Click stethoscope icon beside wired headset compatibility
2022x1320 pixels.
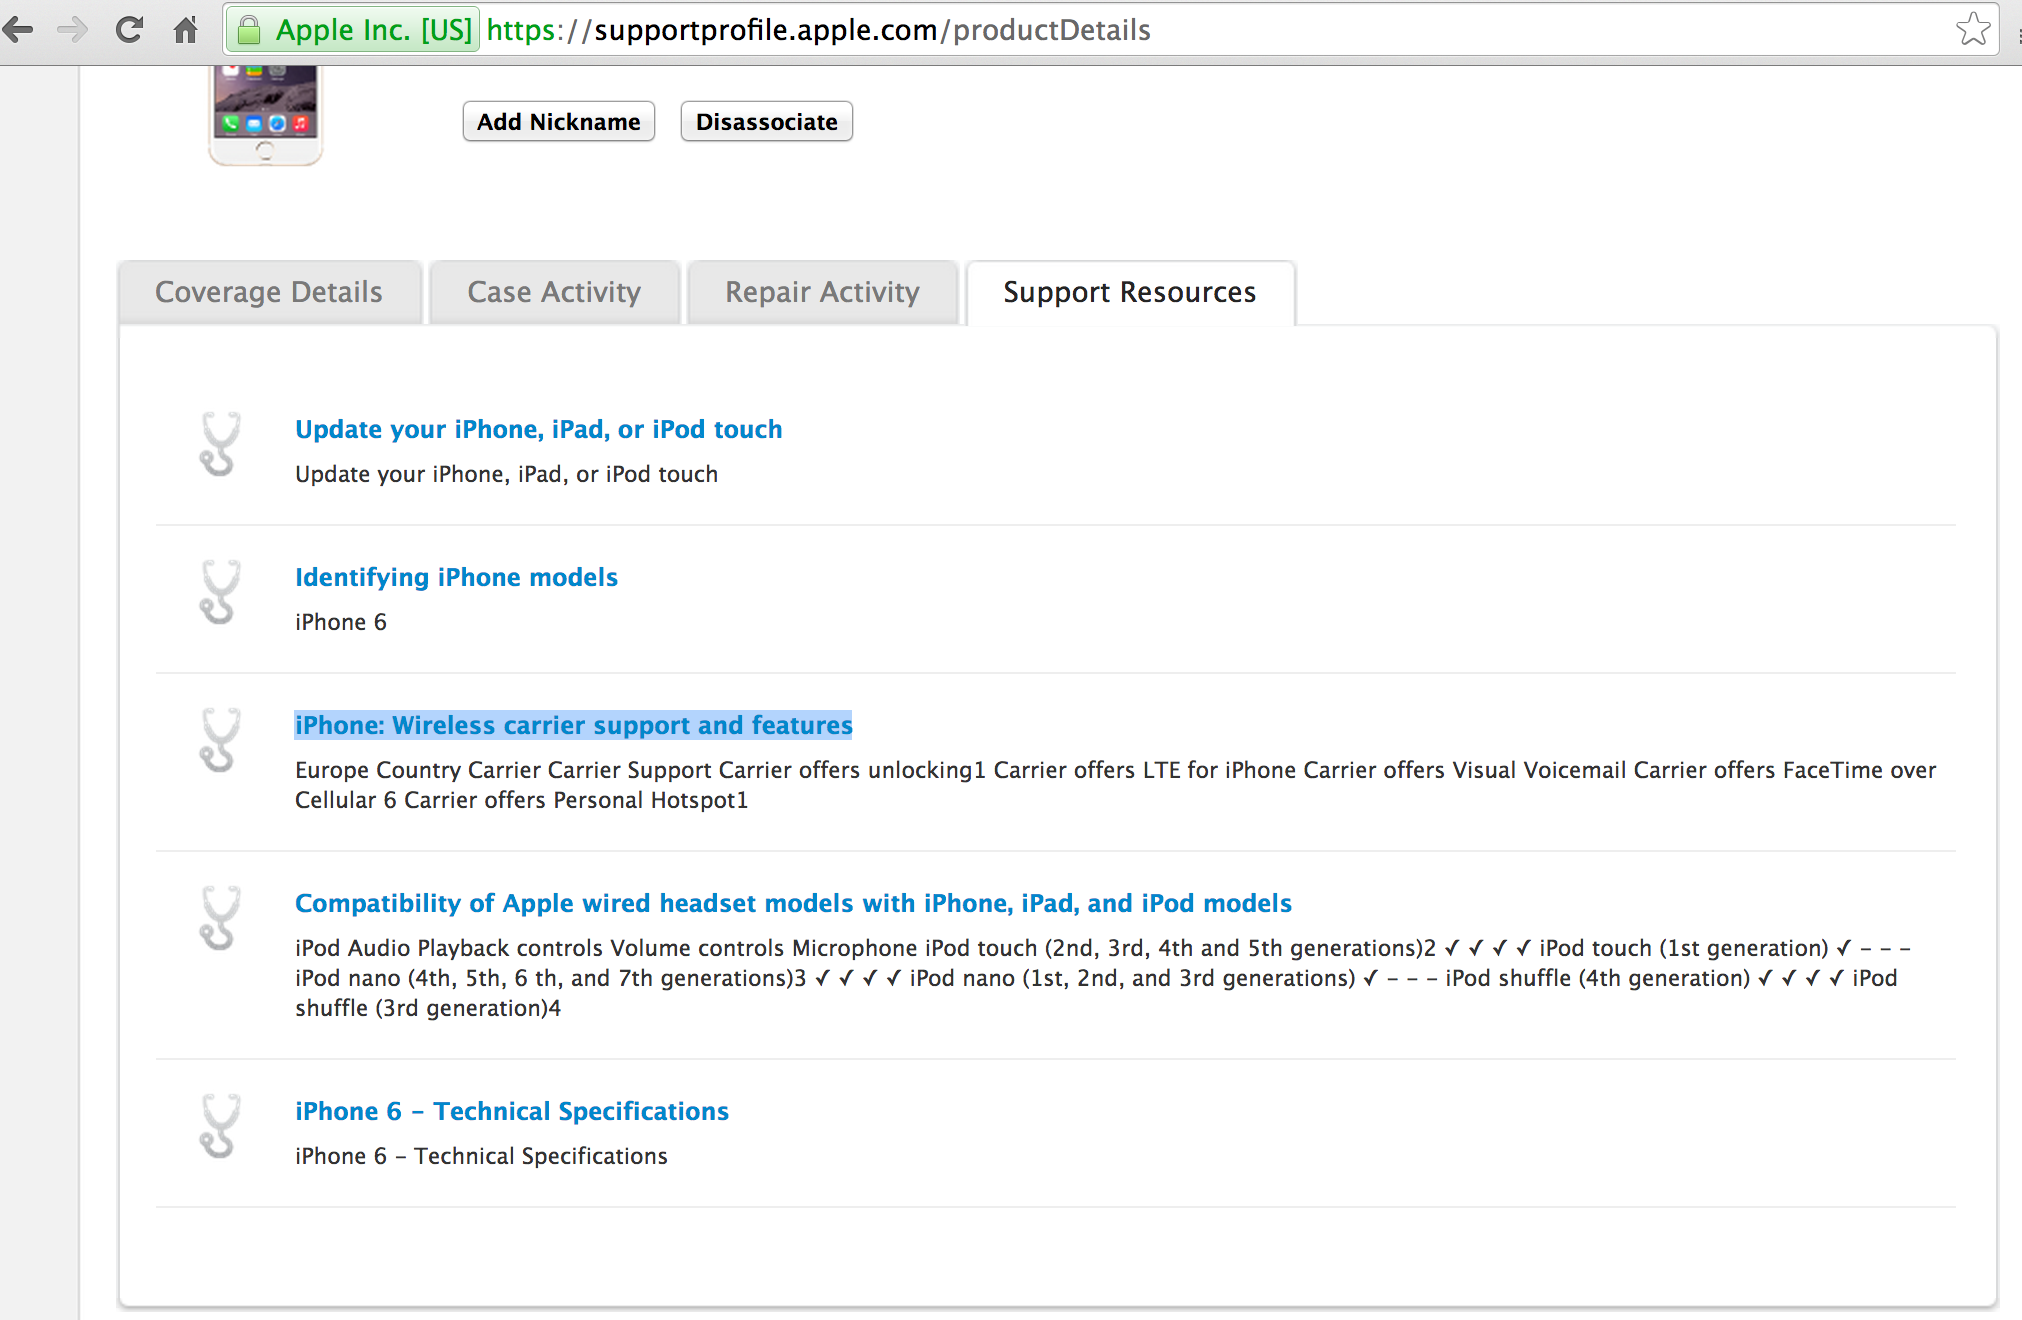pos(219,918)
